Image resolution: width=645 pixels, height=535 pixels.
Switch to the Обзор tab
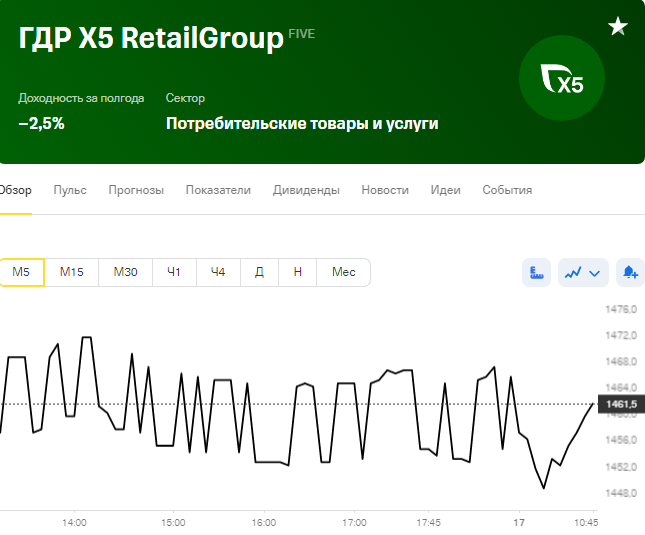(x=15, y=190)
